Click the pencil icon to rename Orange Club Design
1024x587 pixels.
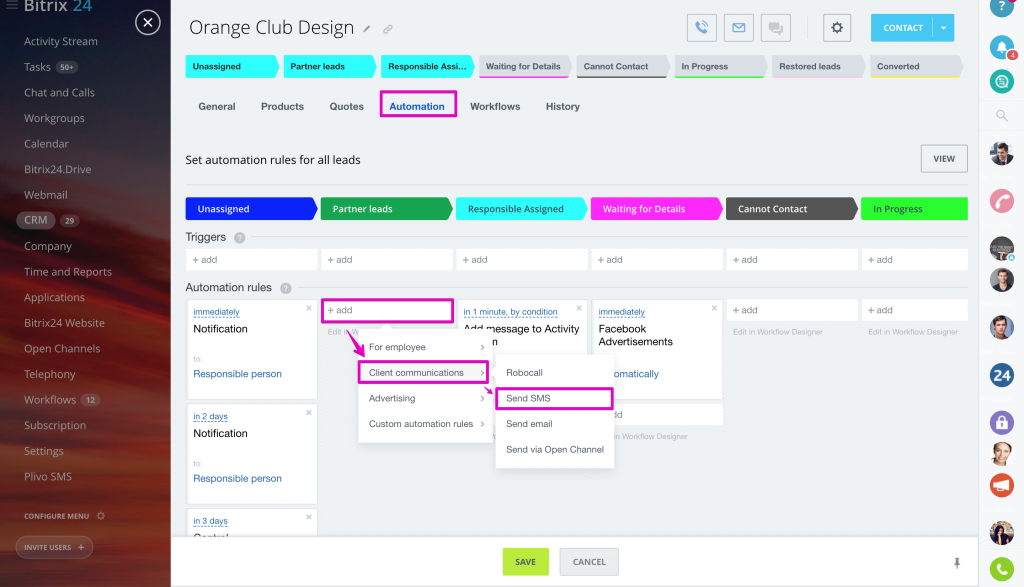pos(367,29)
